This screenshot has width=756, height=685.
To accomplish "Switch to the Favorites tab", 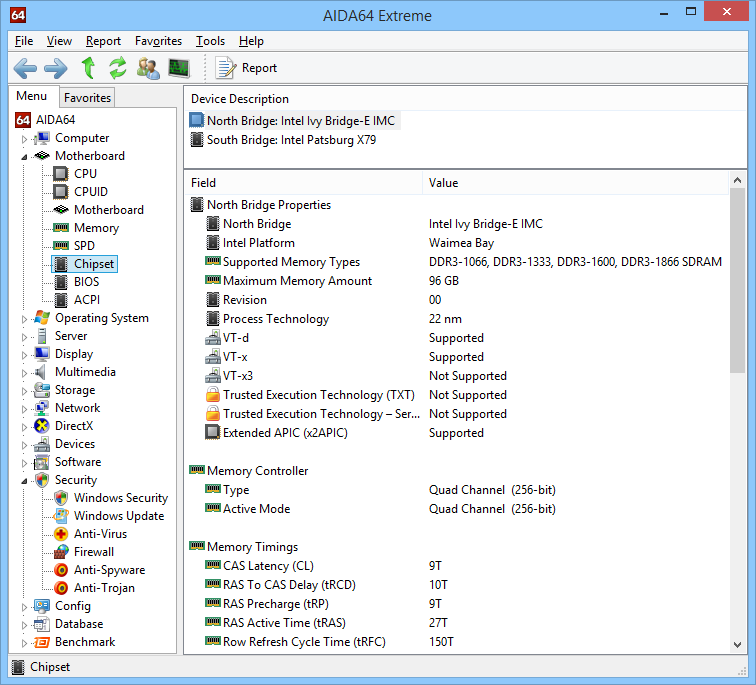I will (x=87, y=97).
